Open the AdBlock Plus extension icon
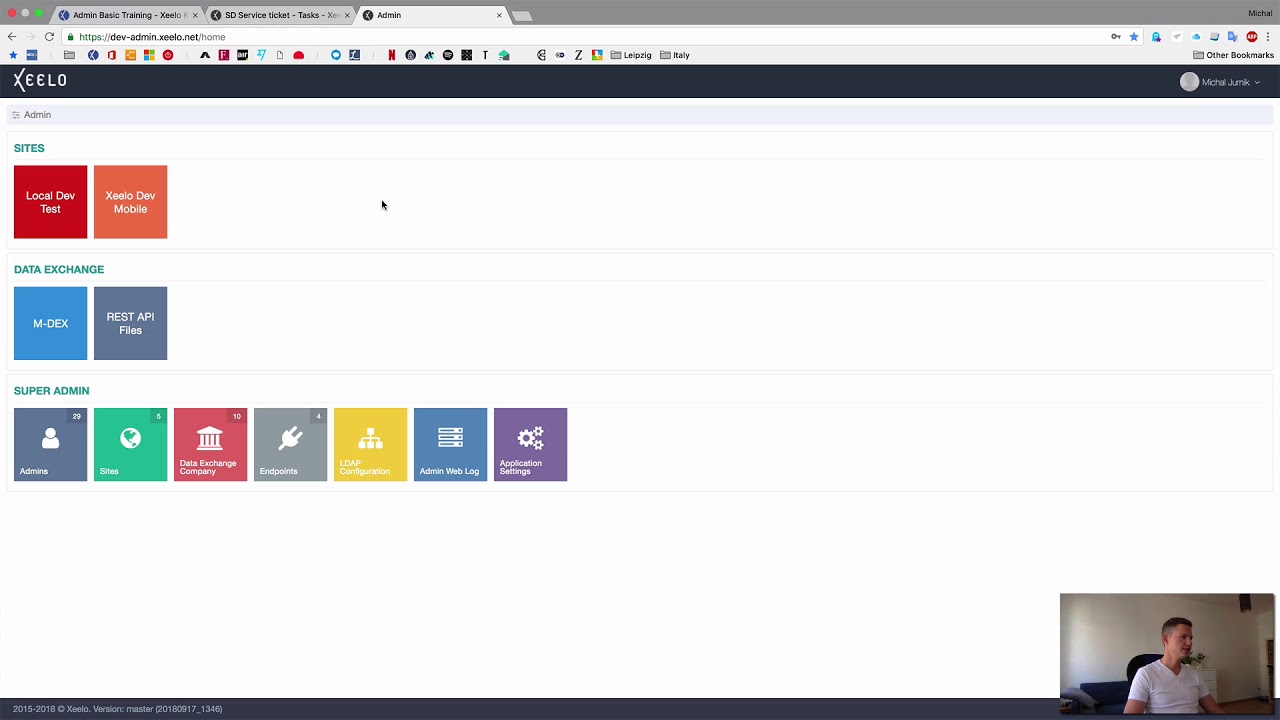This screenshot has height=720, width=1280. [1252, 37]
